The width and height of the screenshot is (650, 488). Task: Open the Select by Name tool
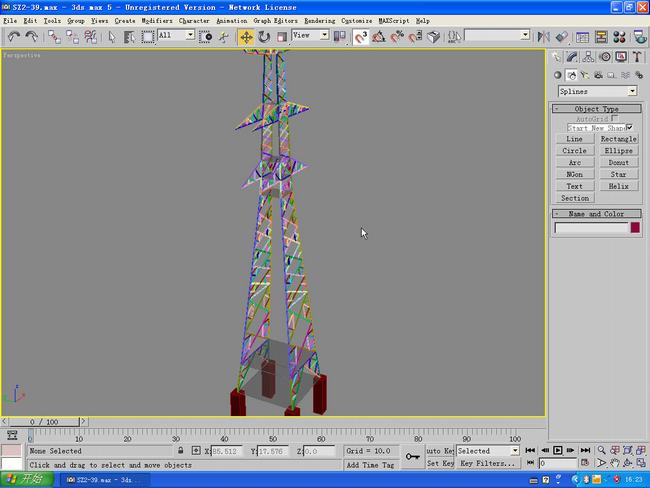coord(129,37)
